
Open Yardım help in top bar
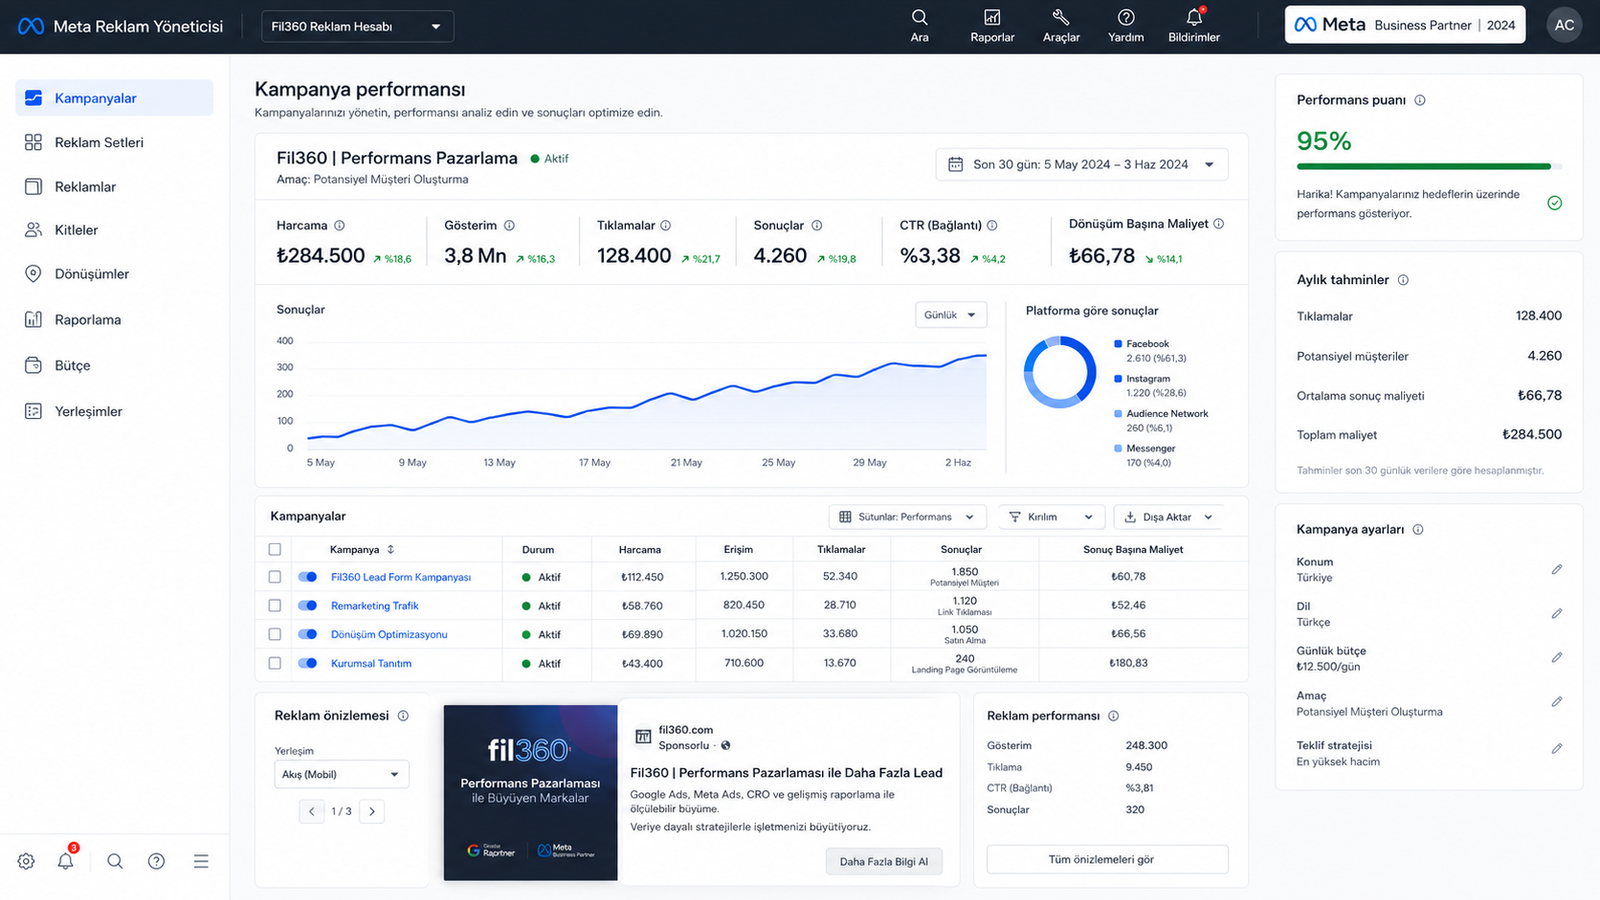[x=1126, y=26]
